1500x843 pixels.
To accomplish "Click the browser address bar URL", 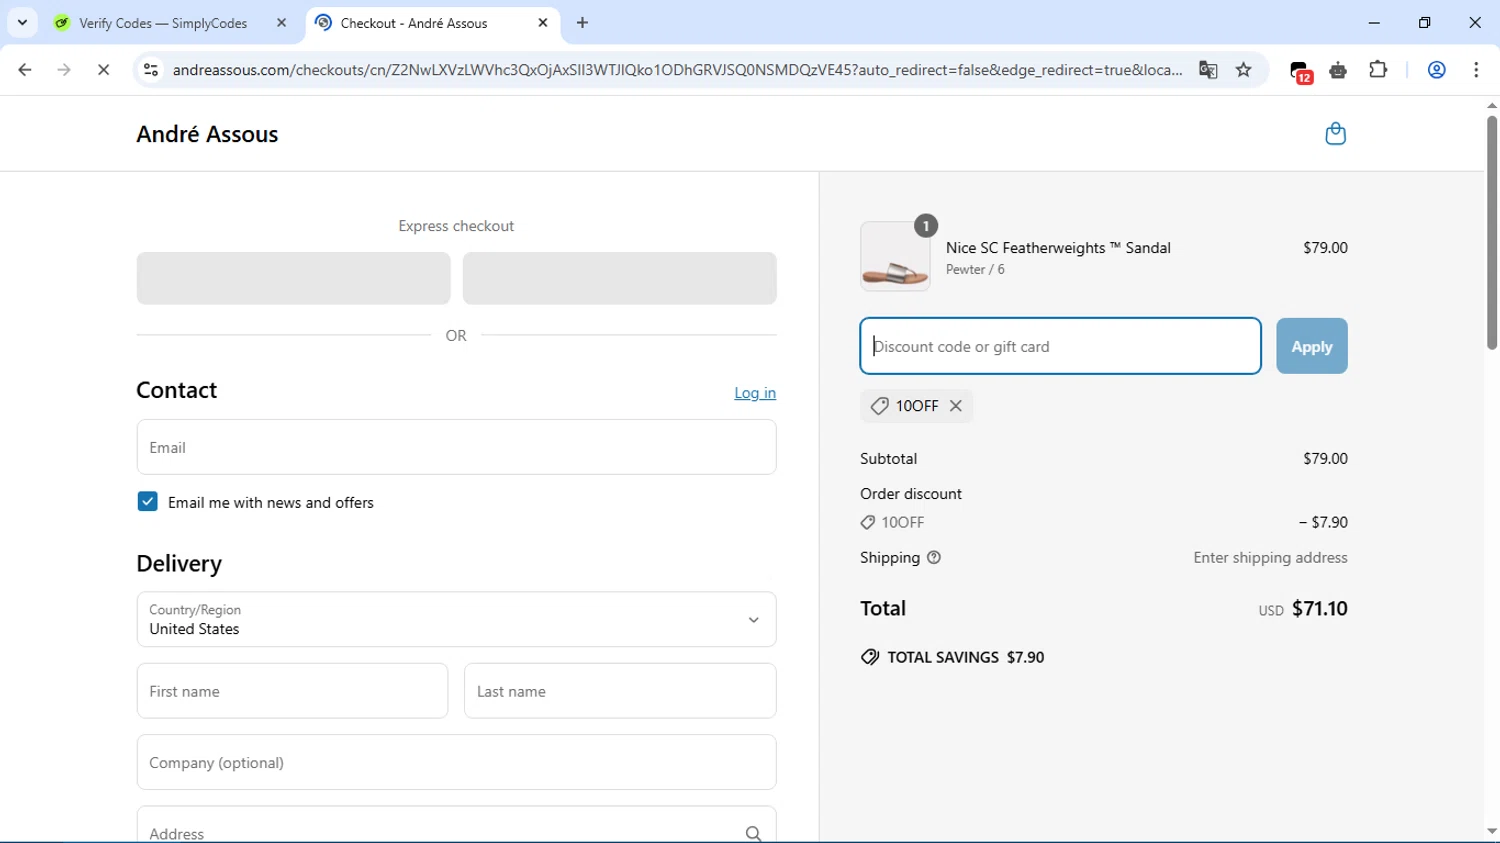I will coord(677,70).
